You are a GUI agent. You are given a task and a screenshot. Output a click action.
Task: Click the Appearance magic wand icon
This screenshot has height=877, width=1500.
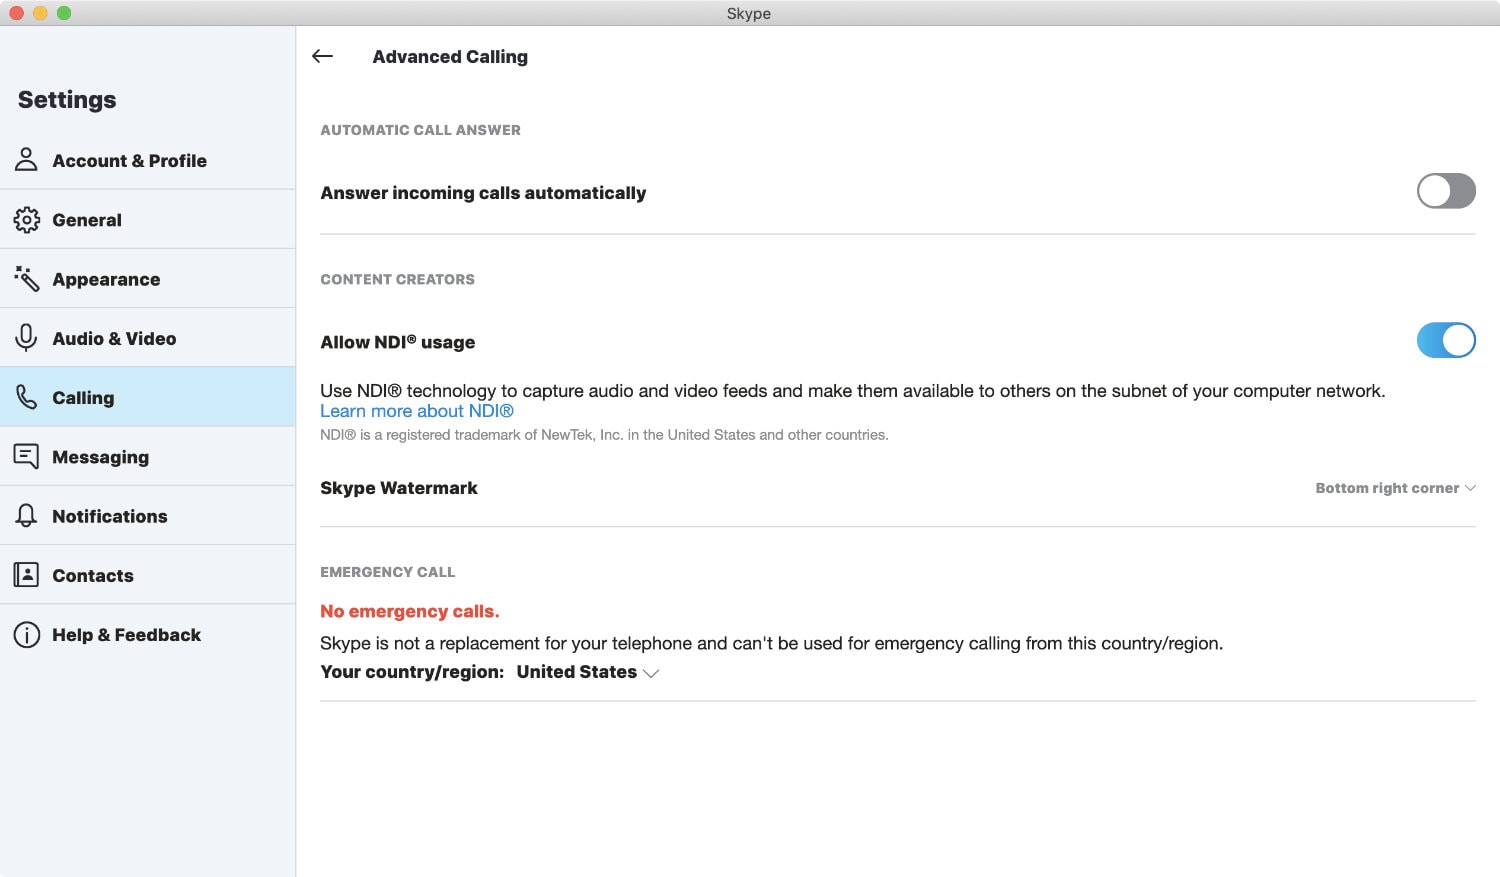27,279
